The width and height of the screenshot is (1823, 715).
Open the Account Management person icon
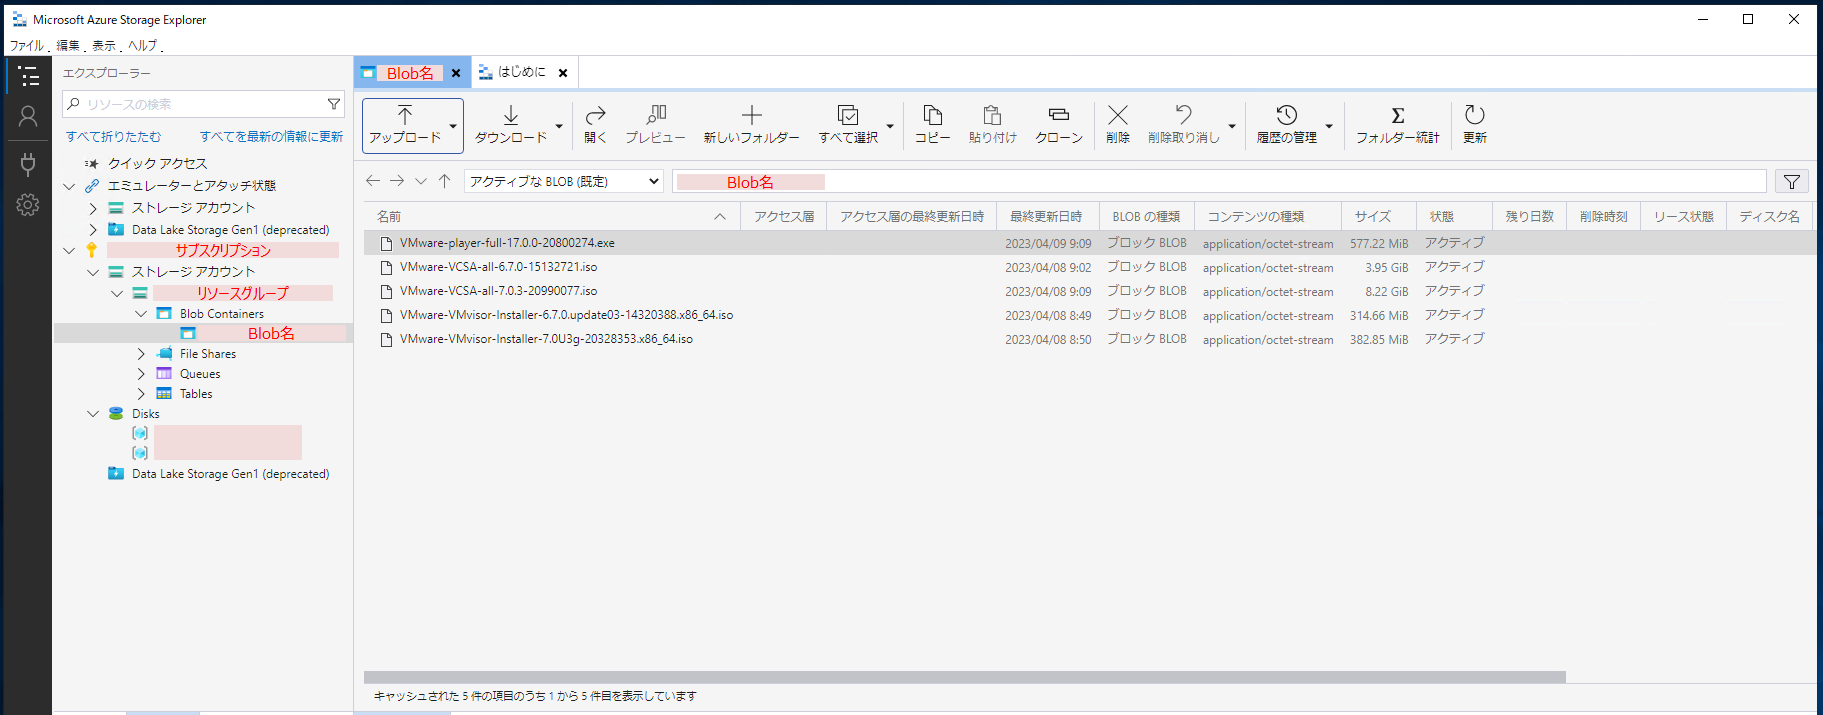pos(28,116)
